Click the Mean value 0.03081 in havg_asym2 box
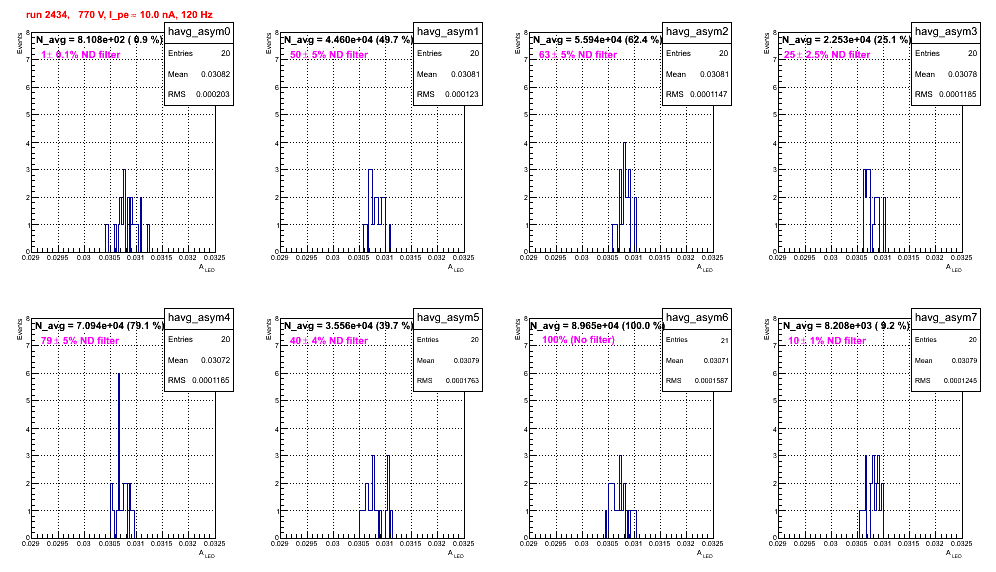996x572 pixels. coord(714,74)
